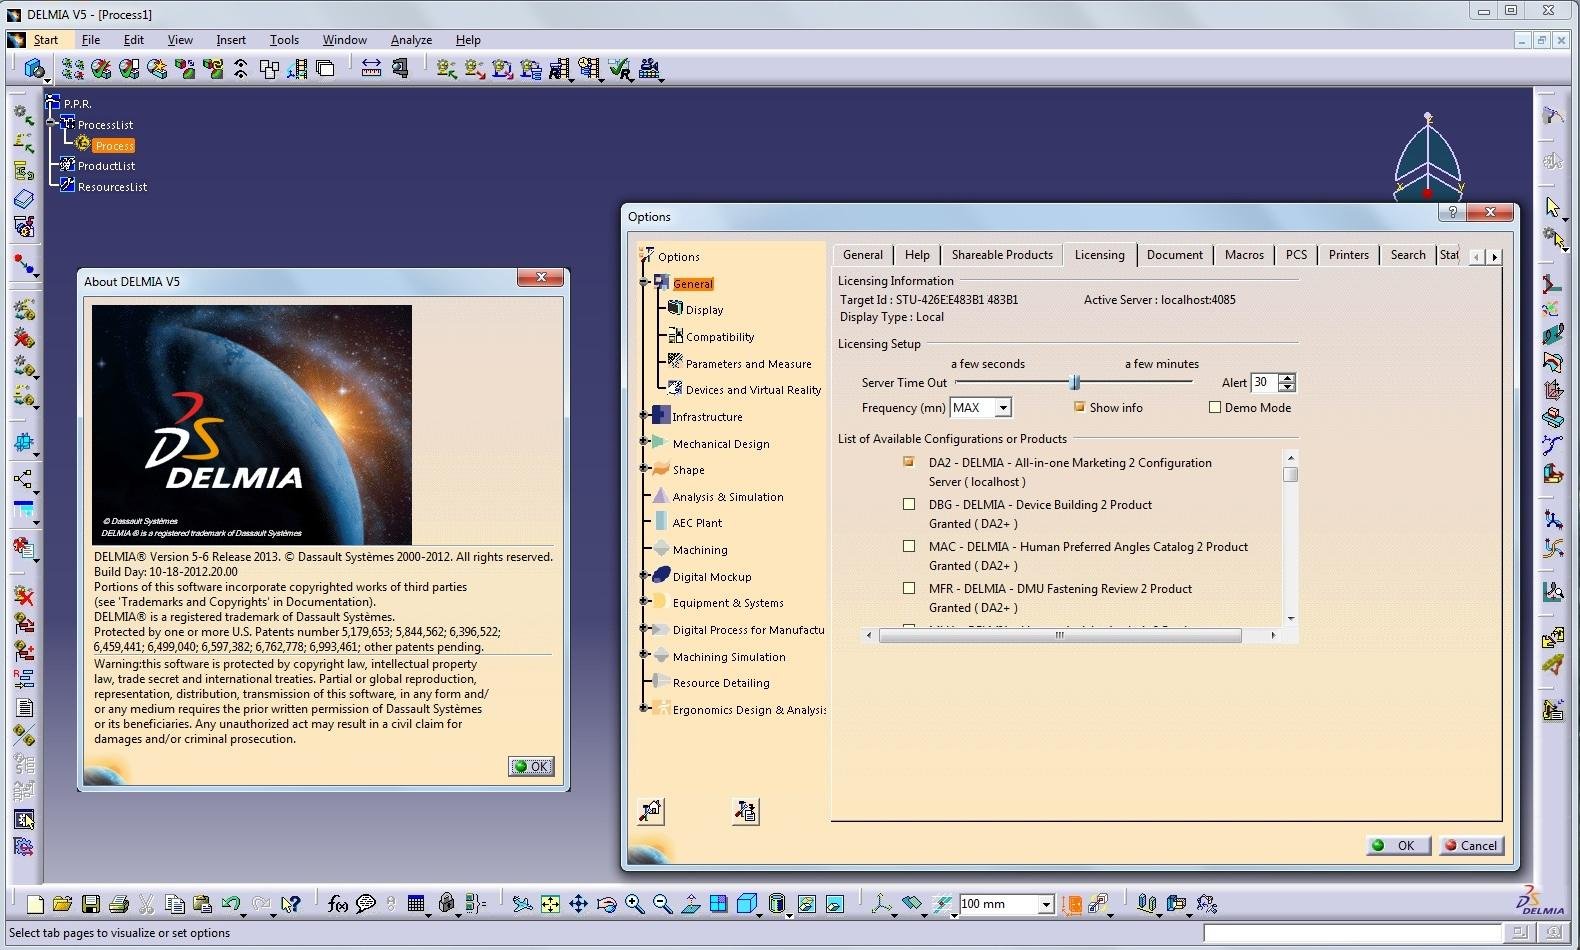Click the What's This help pointer icon
The height and width of the screenshot is (950, 1580).
[x=290, y=904]
